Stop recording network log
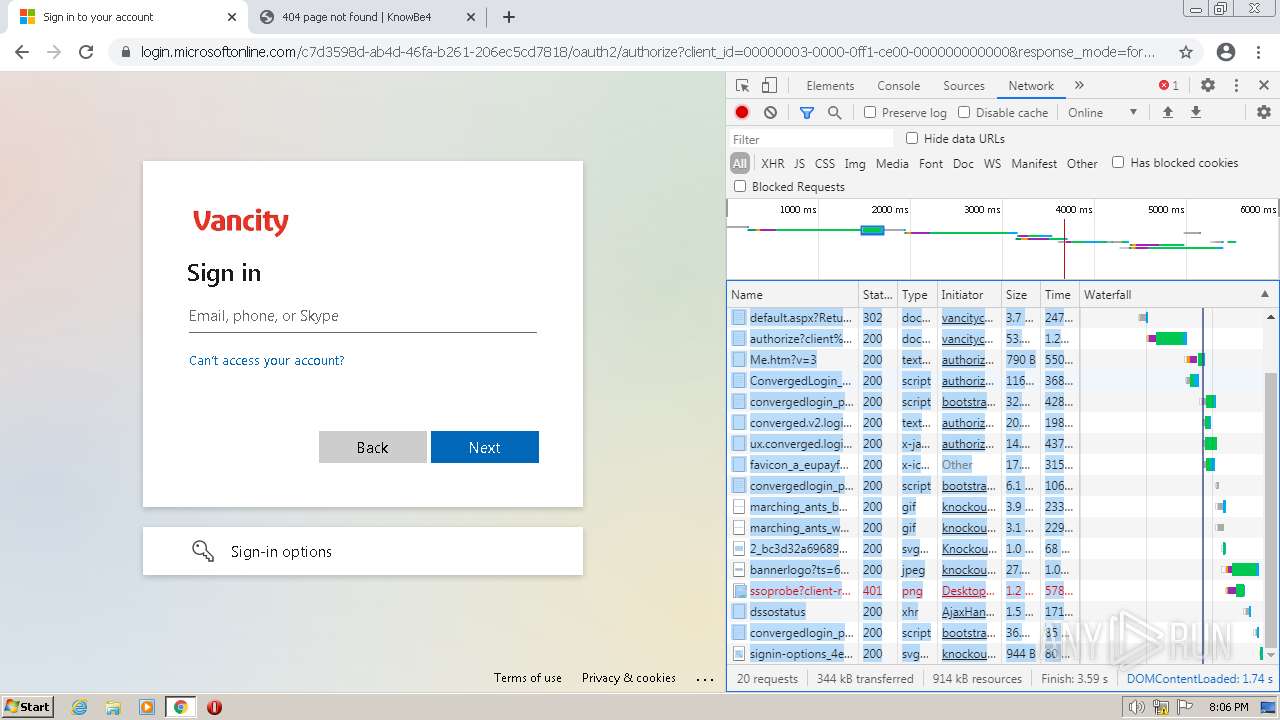The image size is (1280, 720). pos(742,113)
